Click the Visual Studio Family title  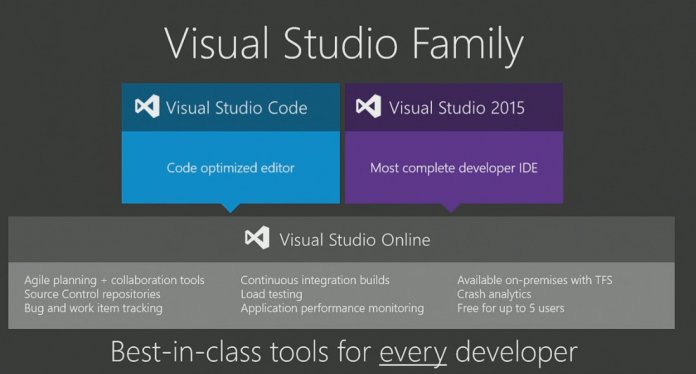point(344,44)
